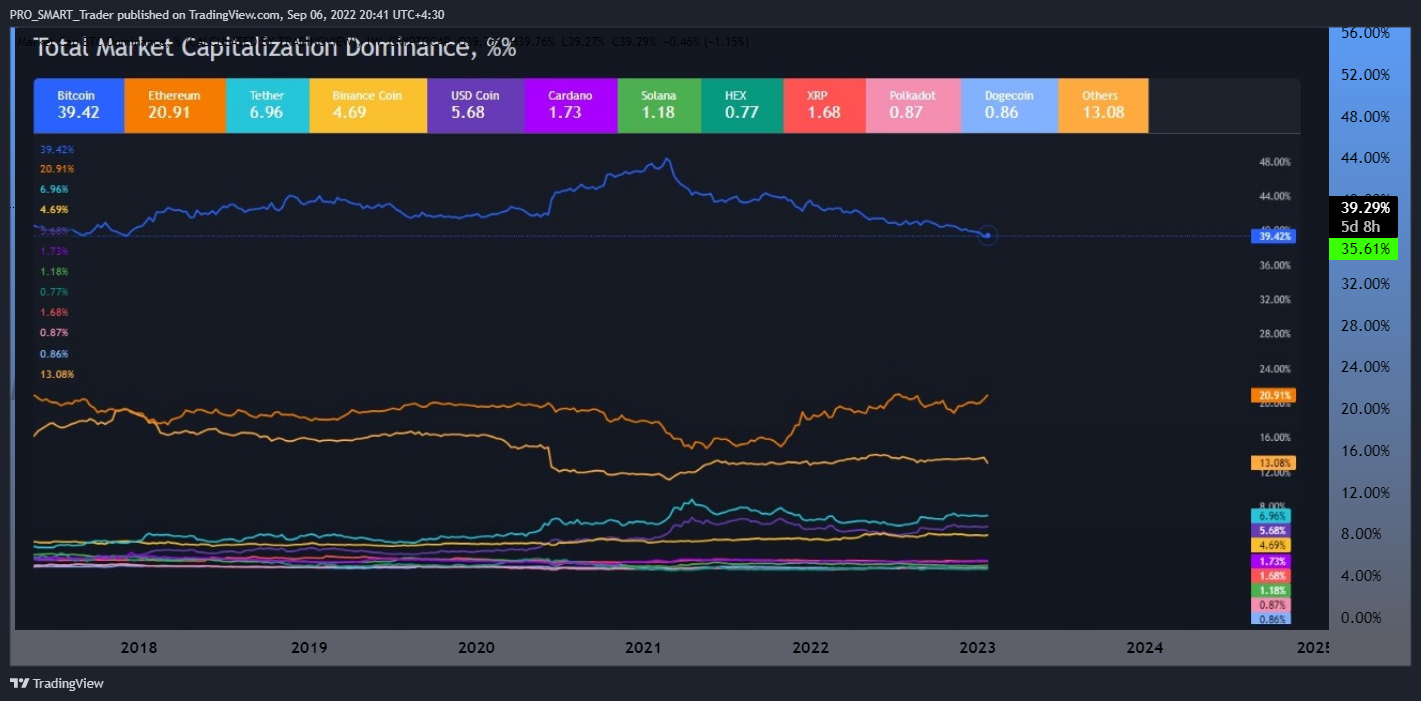Open the Dogecoin 0.86 box

tap(1009, 105)
